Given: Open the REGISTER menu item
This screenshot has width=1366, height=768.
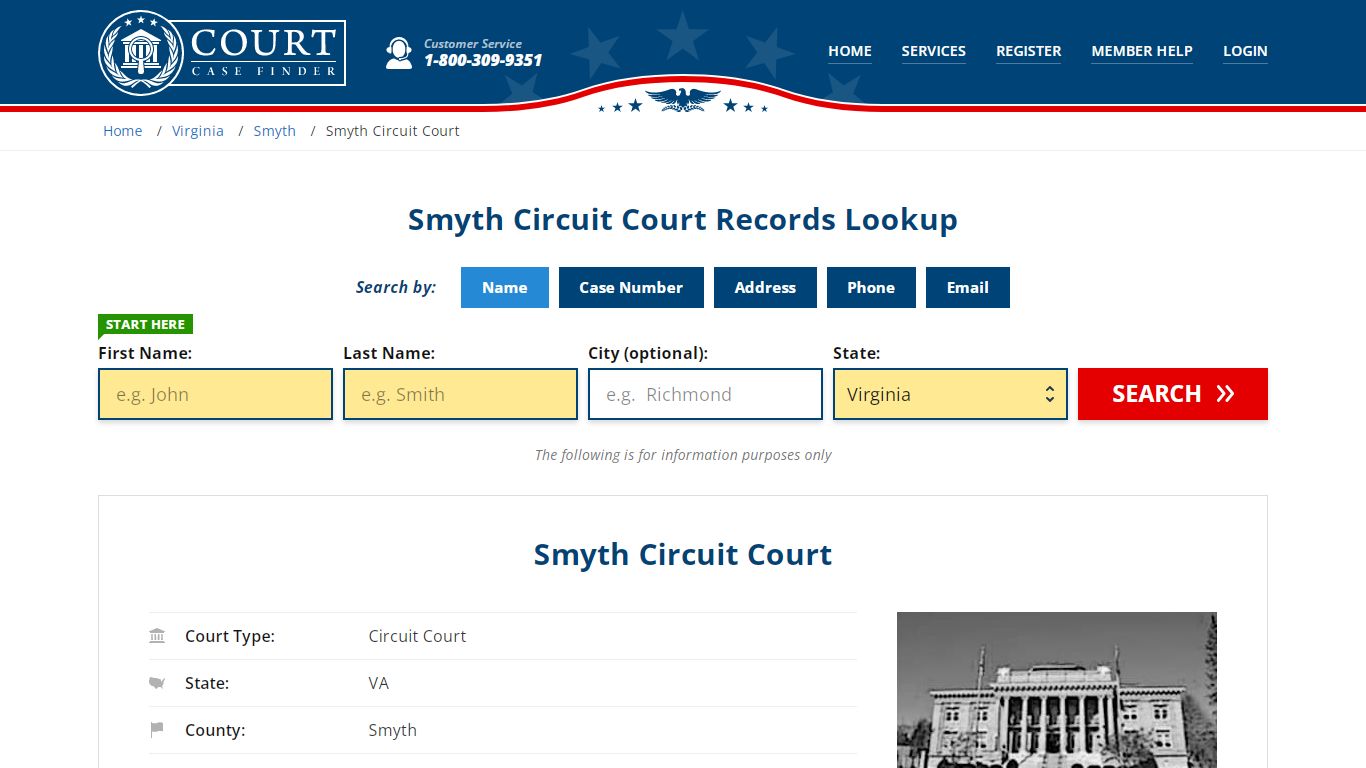Looking at the screenshot, I should 1029,51.
